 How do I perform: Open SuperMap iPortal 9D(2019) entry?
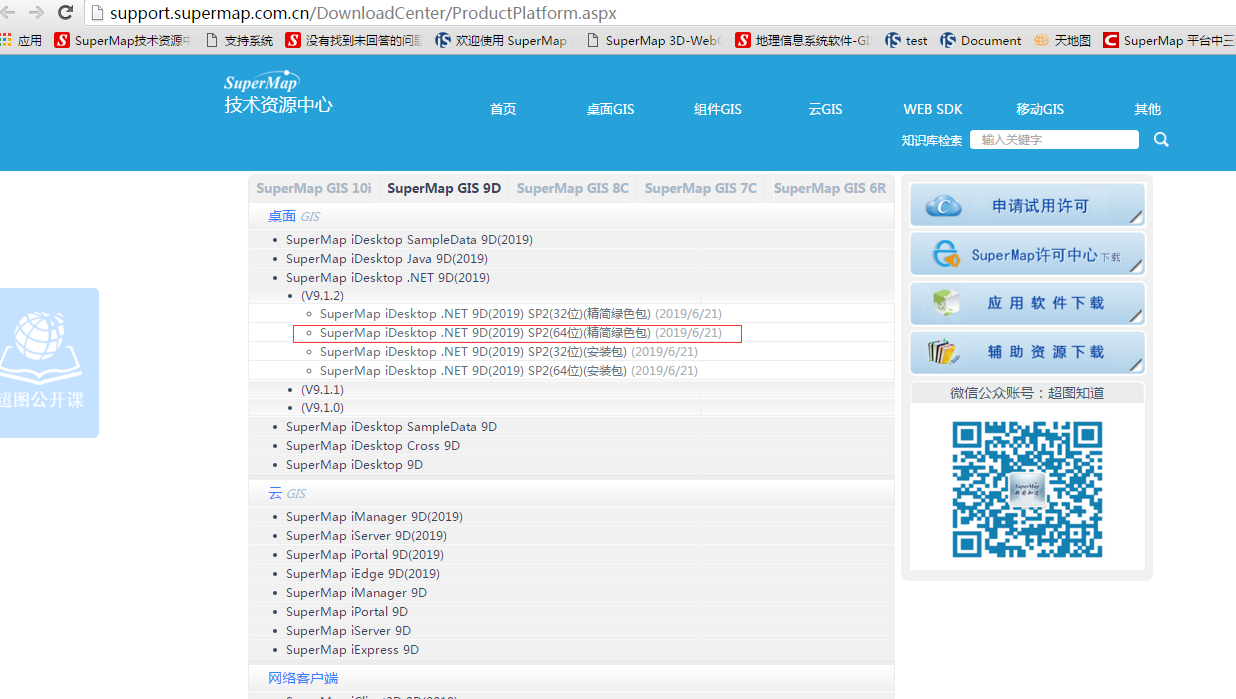tap(365, 555)
